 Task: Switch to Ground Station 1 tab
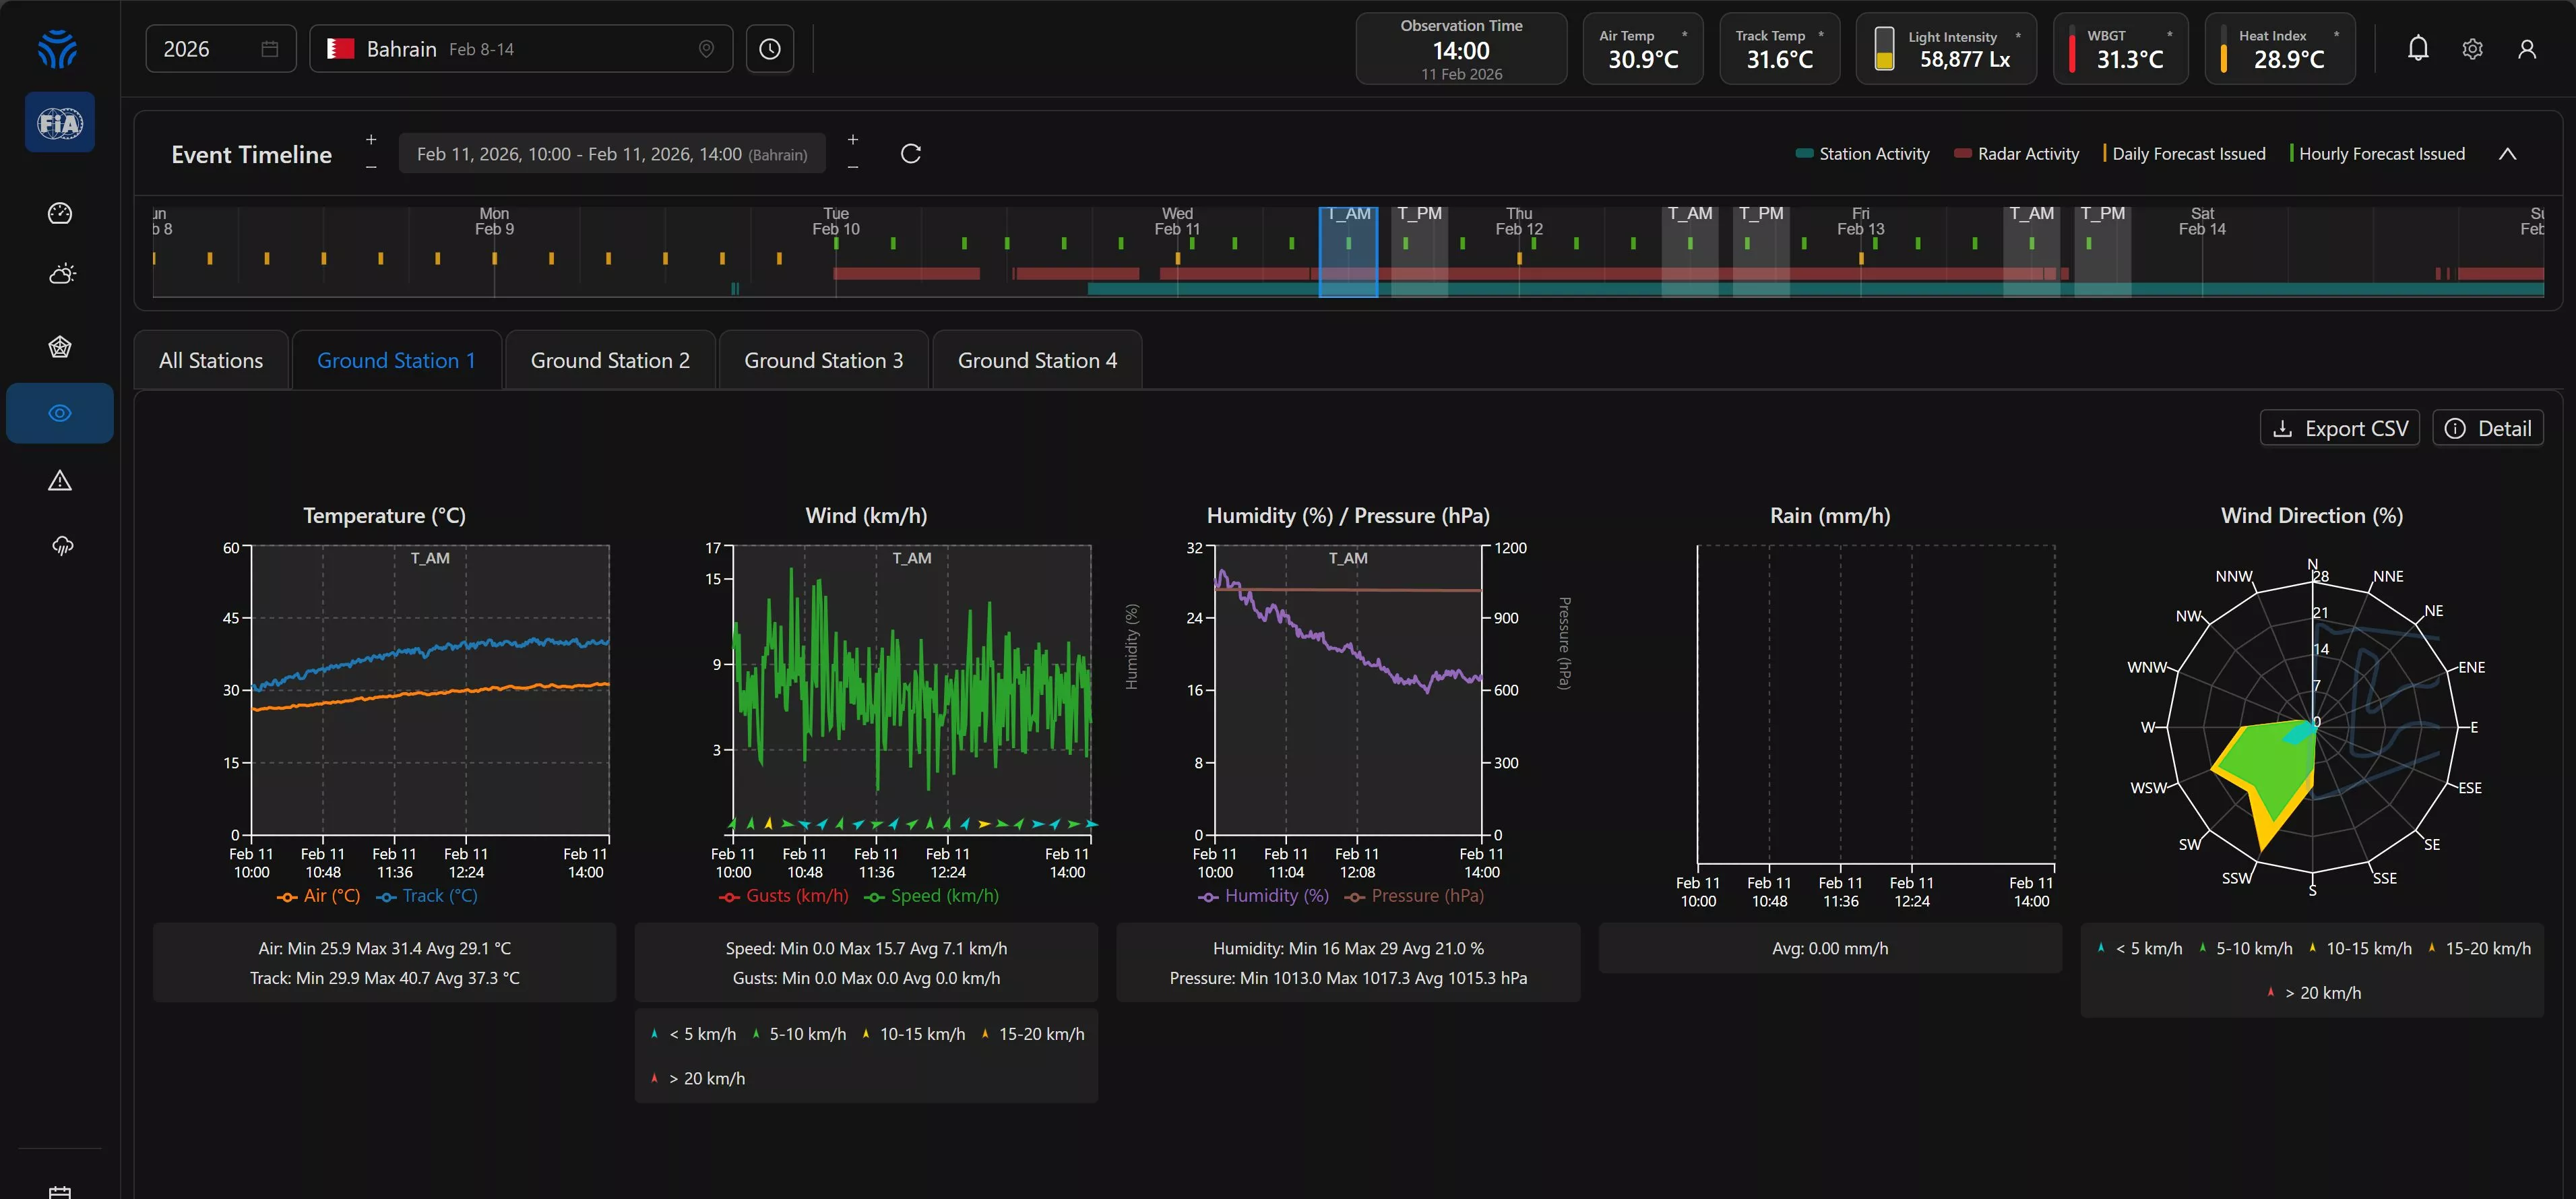coord(396,360)
